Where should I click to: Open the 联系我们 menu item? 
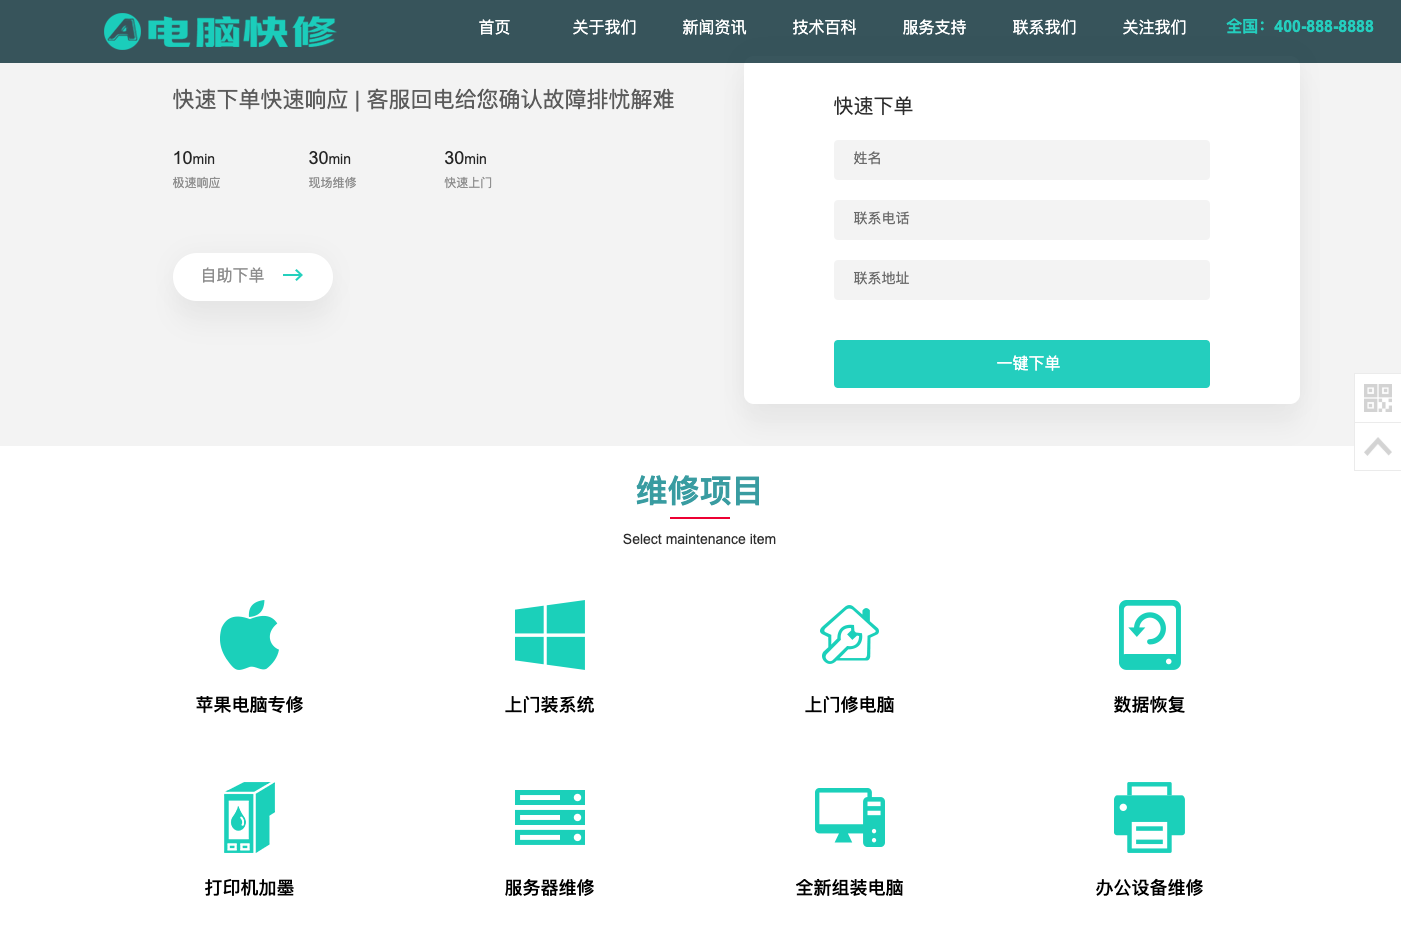(x=1045, y=27)
